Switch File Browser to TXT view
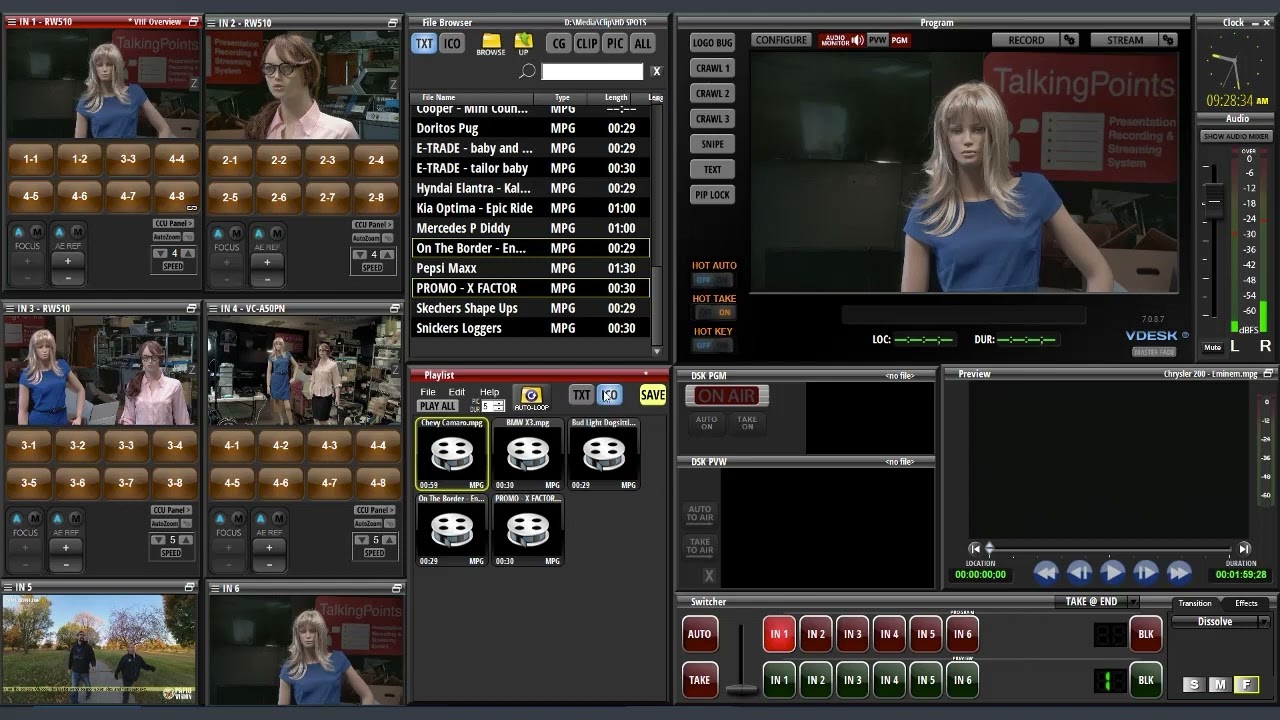 click(x=424, y=44)
